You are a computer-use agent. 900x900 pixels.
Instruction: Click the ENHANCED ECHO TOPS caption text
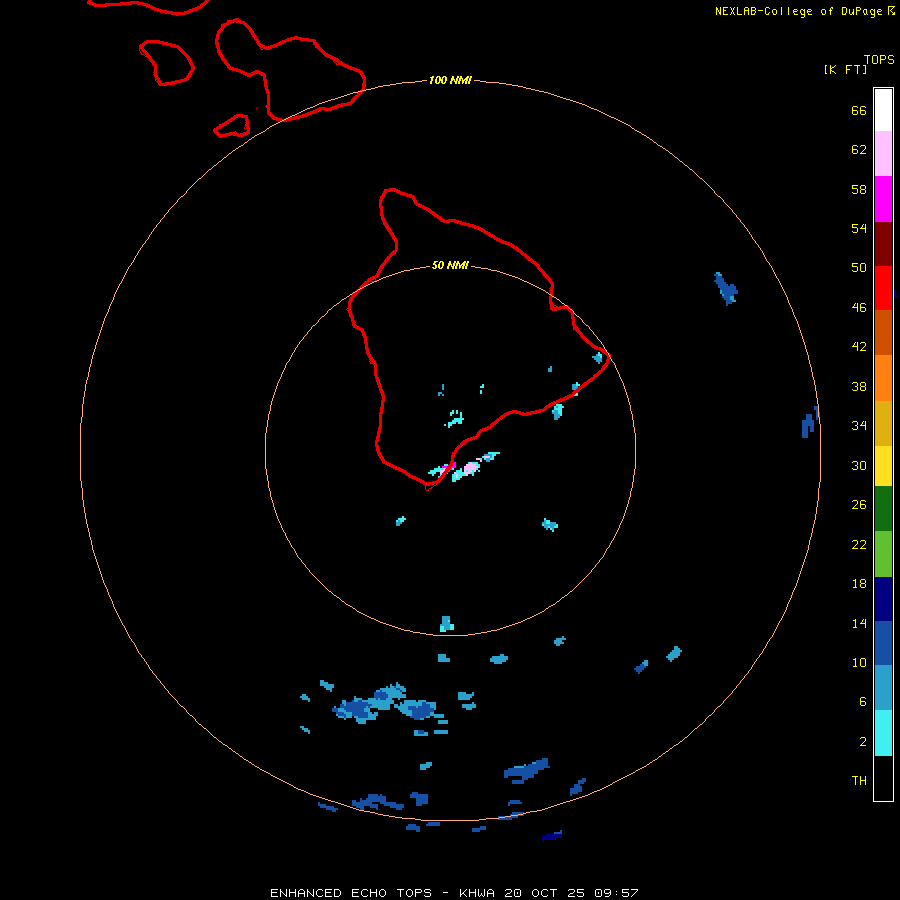(454, 893)
